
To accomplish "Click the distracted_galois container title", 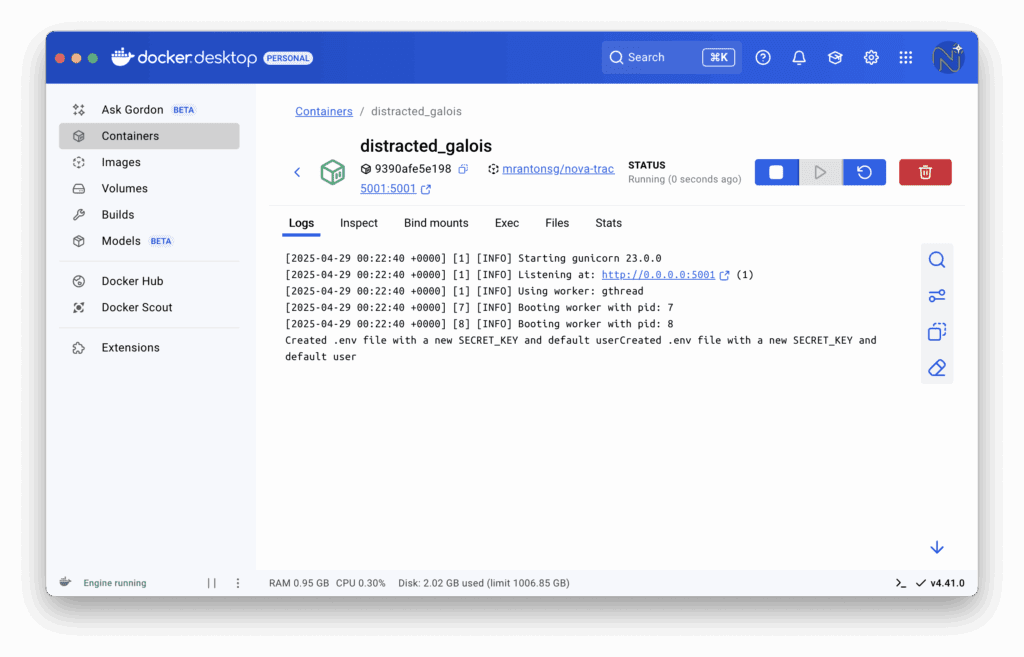I will (x=426, y=146).
